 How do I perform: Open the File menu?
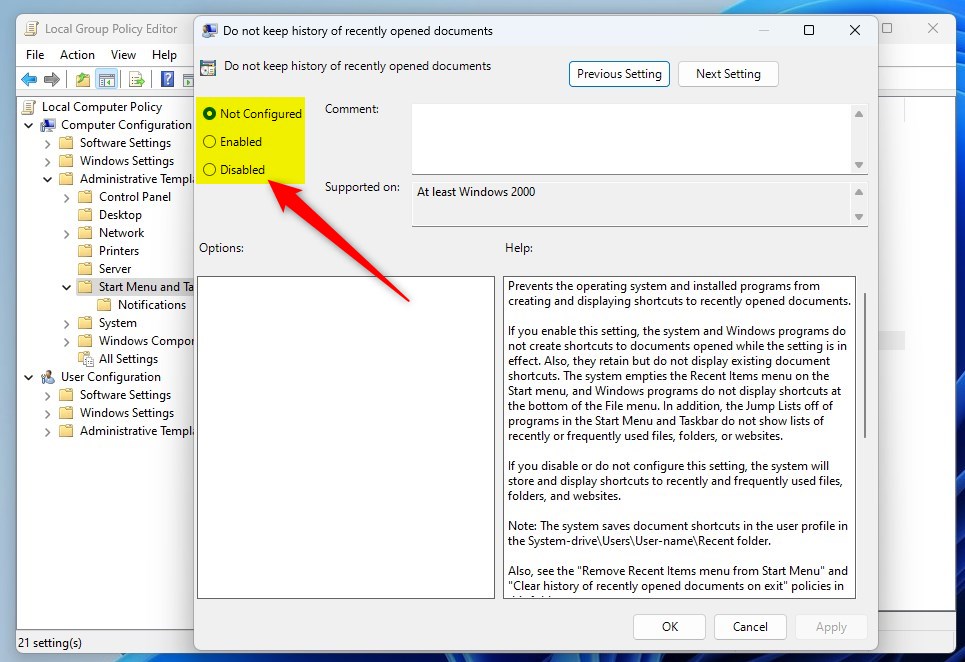click(35, 55)
